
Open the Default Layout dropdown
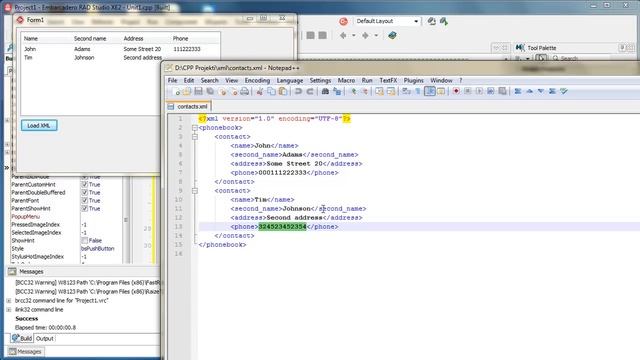coord(416,21)
